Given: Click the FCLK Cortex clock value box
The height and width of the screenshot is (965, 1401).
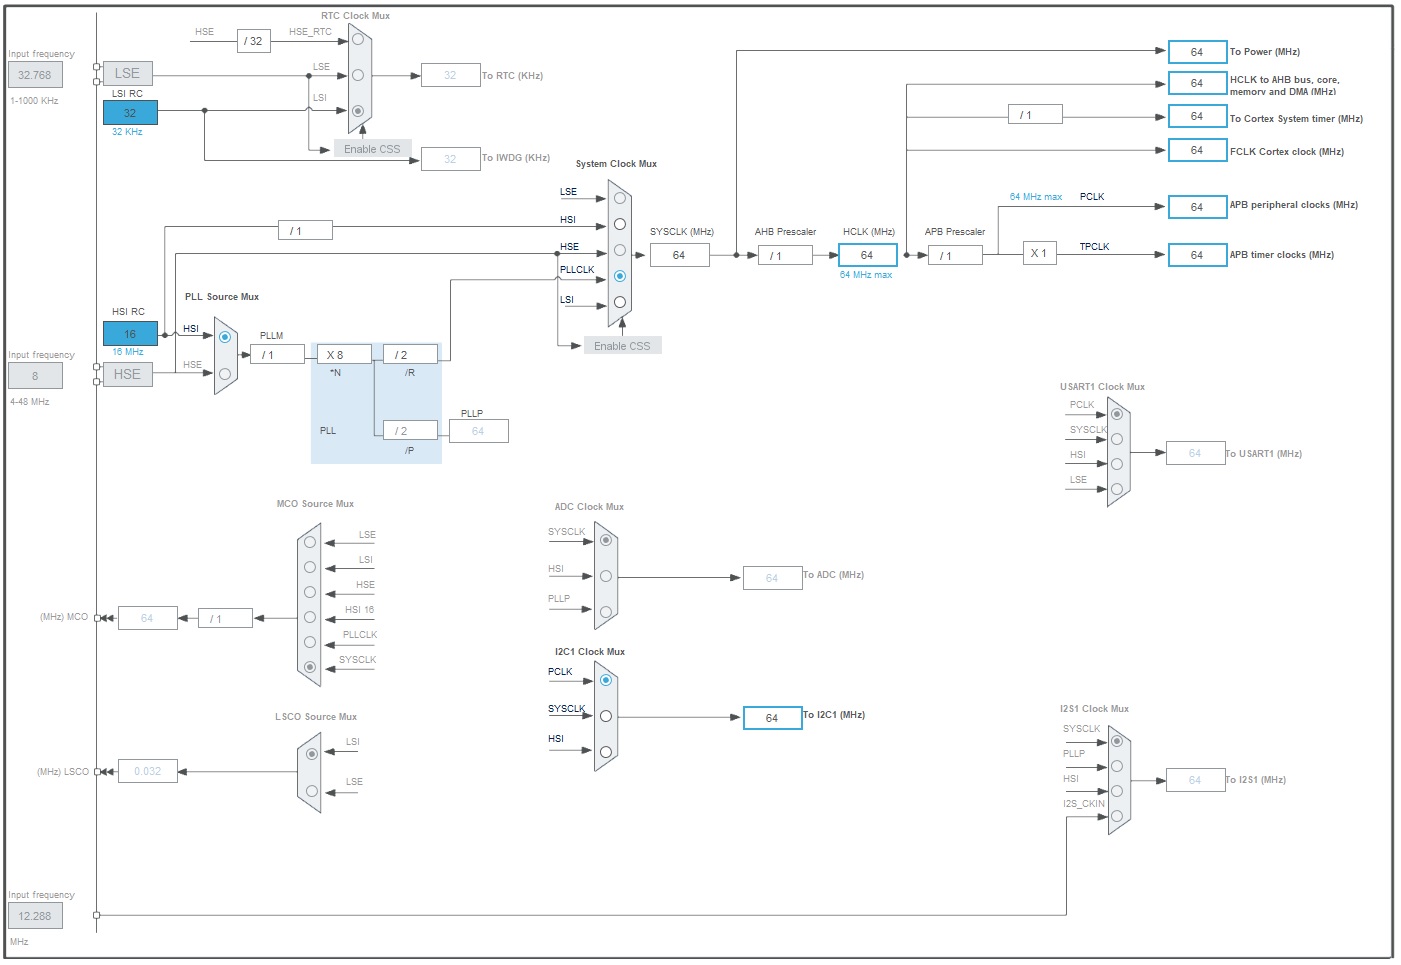Looking at the screenshot, I should click(1197, 150).
